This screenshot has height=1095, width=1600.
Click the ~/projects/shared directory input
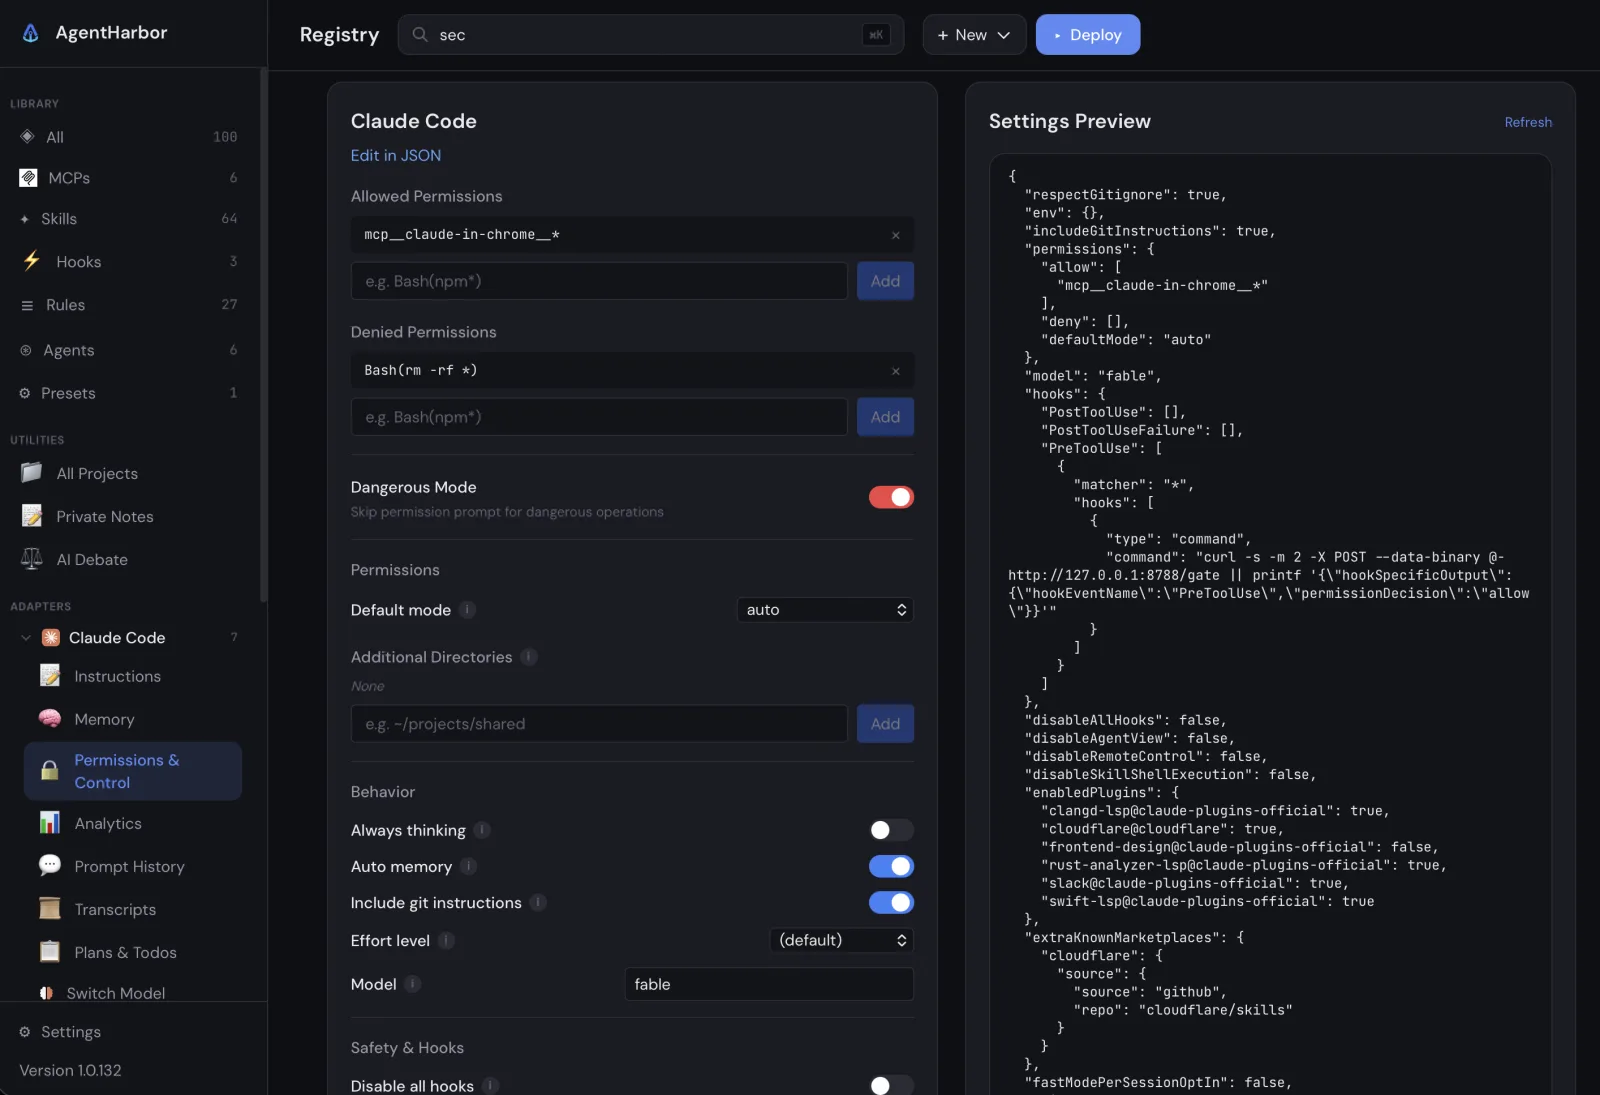[x=599, y=724]
